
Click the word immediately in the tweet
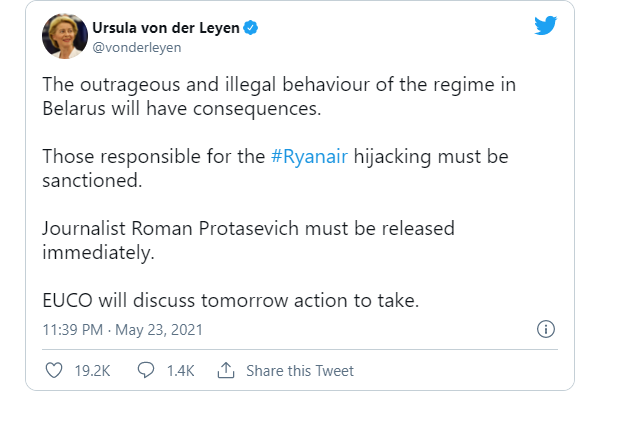96,255
